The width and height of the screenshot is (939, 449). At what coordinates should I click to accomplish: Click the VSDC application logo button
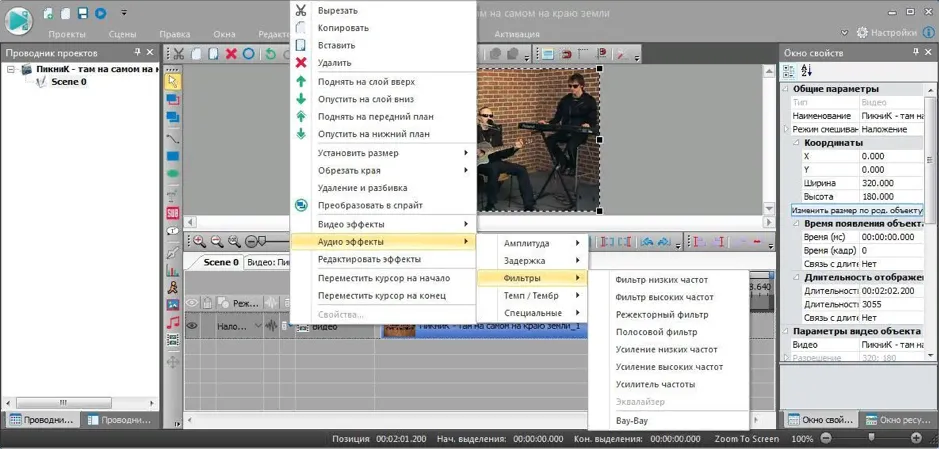[x=18, y=20]
